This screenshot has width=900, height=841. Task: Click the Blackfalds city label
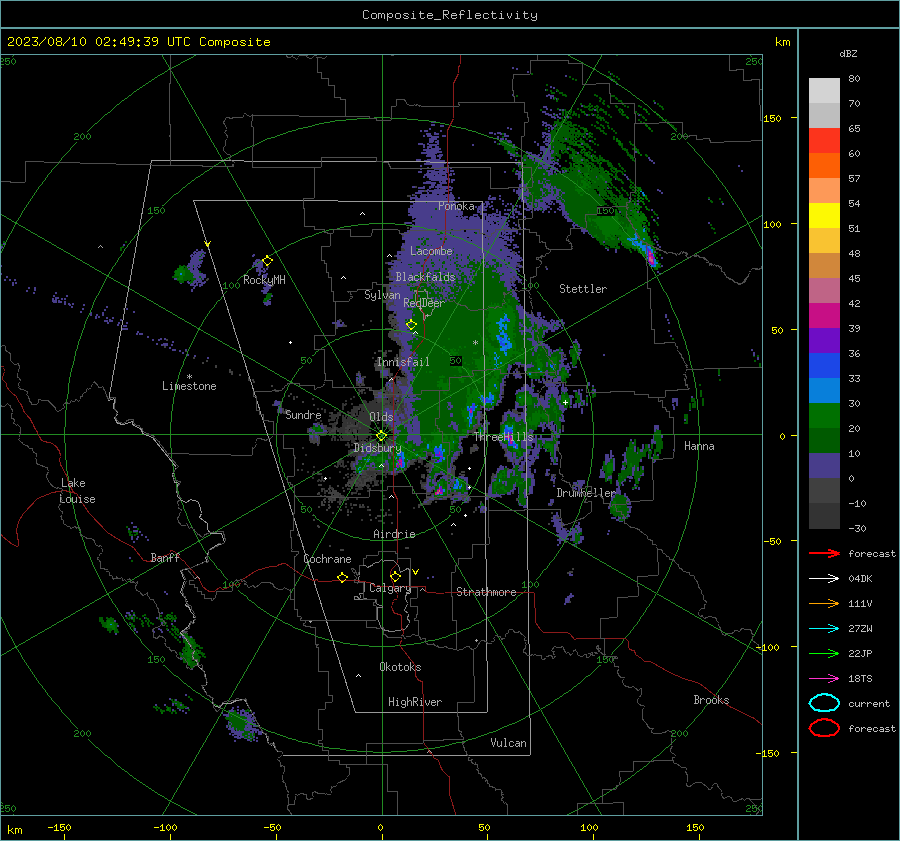(425, 277)
